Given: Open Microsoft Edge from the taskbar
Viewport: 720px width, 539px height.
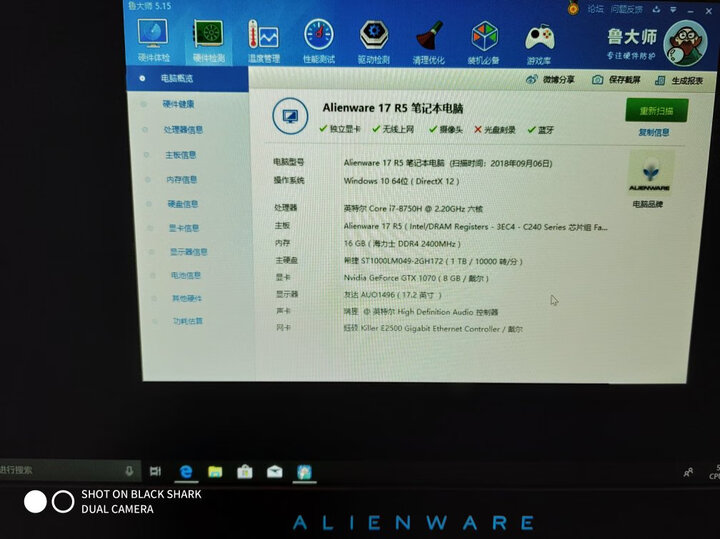Looking at the screenshot, I should pyautogui.click(x=186, y=472).
